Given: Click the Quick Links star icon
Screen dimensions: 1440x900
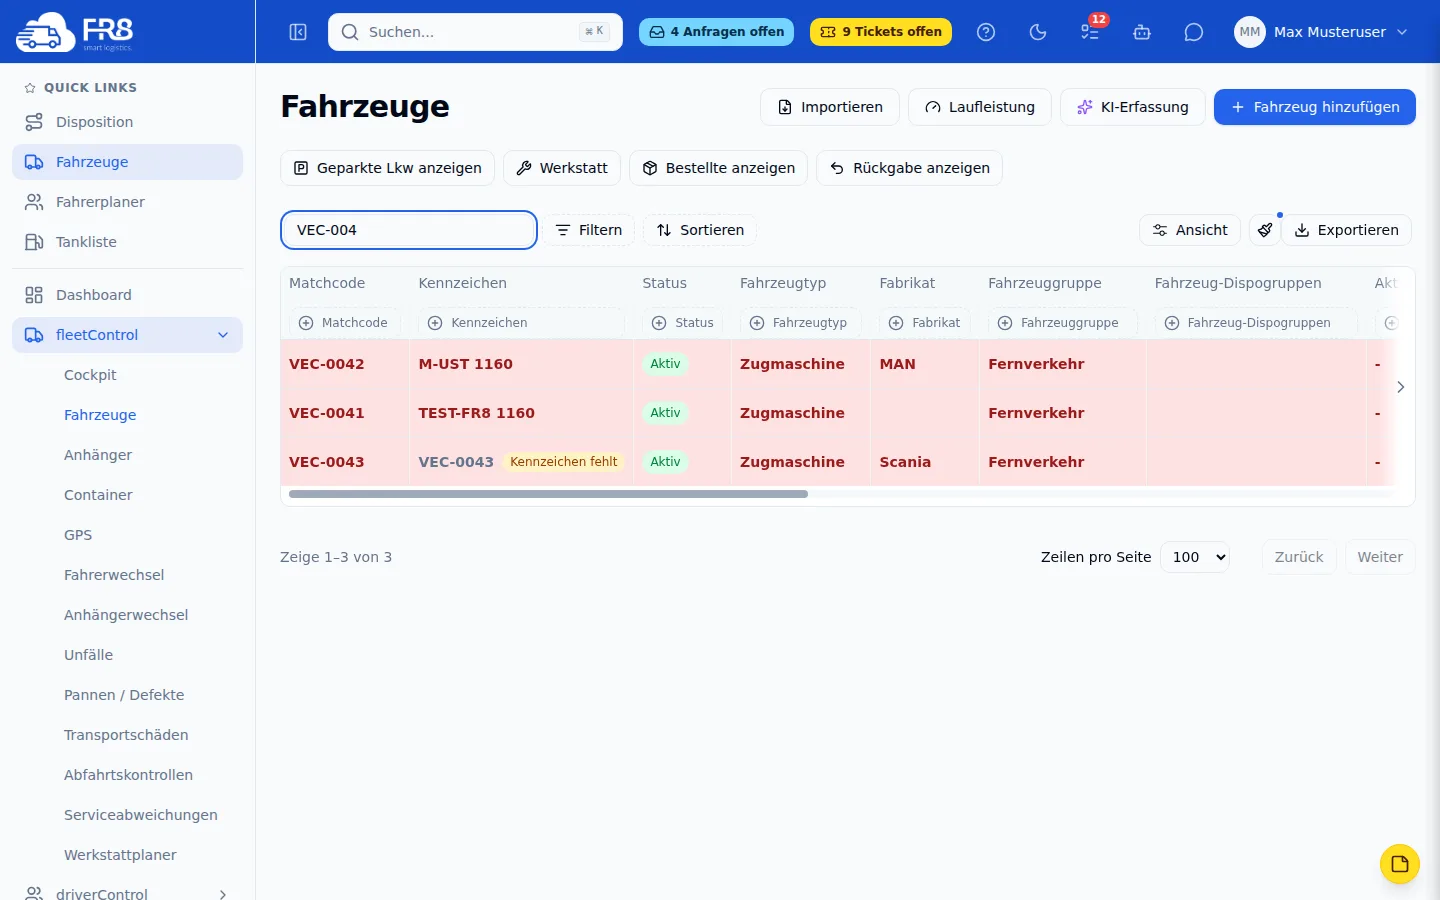Looking at the screenshot, I should tap(30, 88).
